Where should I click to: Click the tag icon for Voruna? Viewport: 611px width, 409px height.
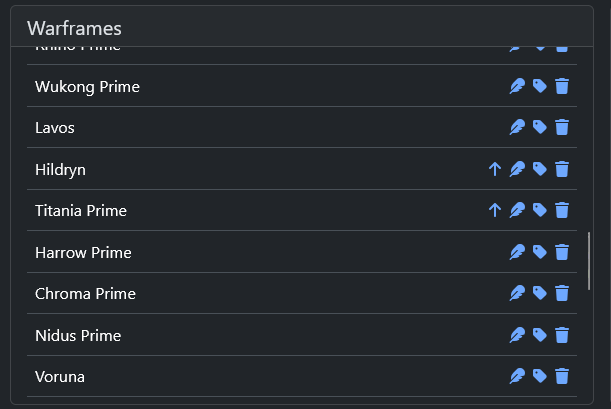(540, 376)
